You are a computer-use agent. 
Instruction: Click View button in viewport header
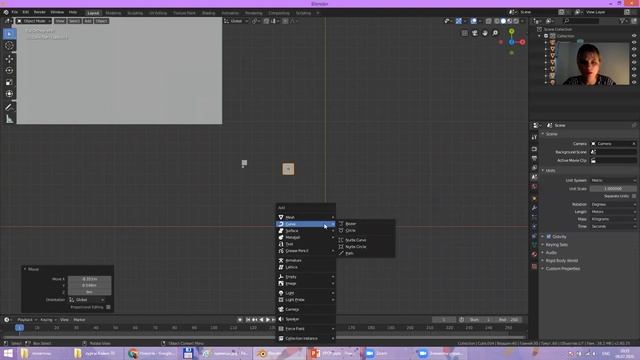click(x=60, y=21)
